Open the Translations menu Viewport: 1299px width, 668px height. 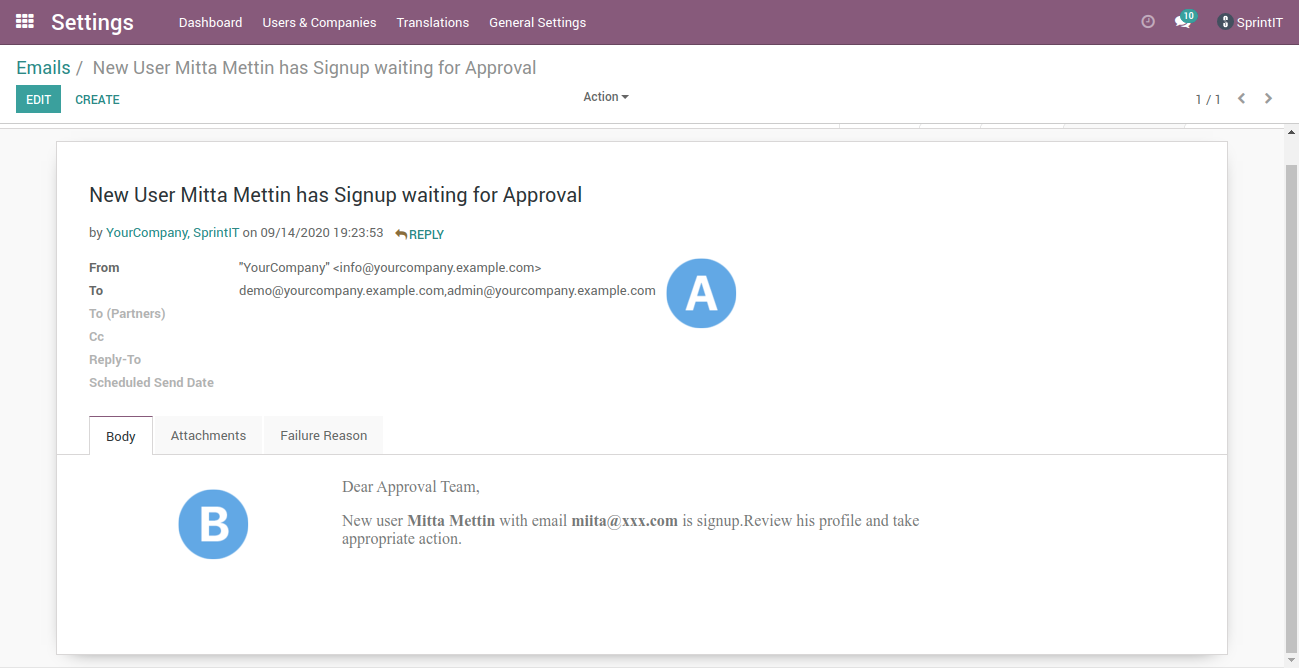pyautogui.click(x=432, y=22)
